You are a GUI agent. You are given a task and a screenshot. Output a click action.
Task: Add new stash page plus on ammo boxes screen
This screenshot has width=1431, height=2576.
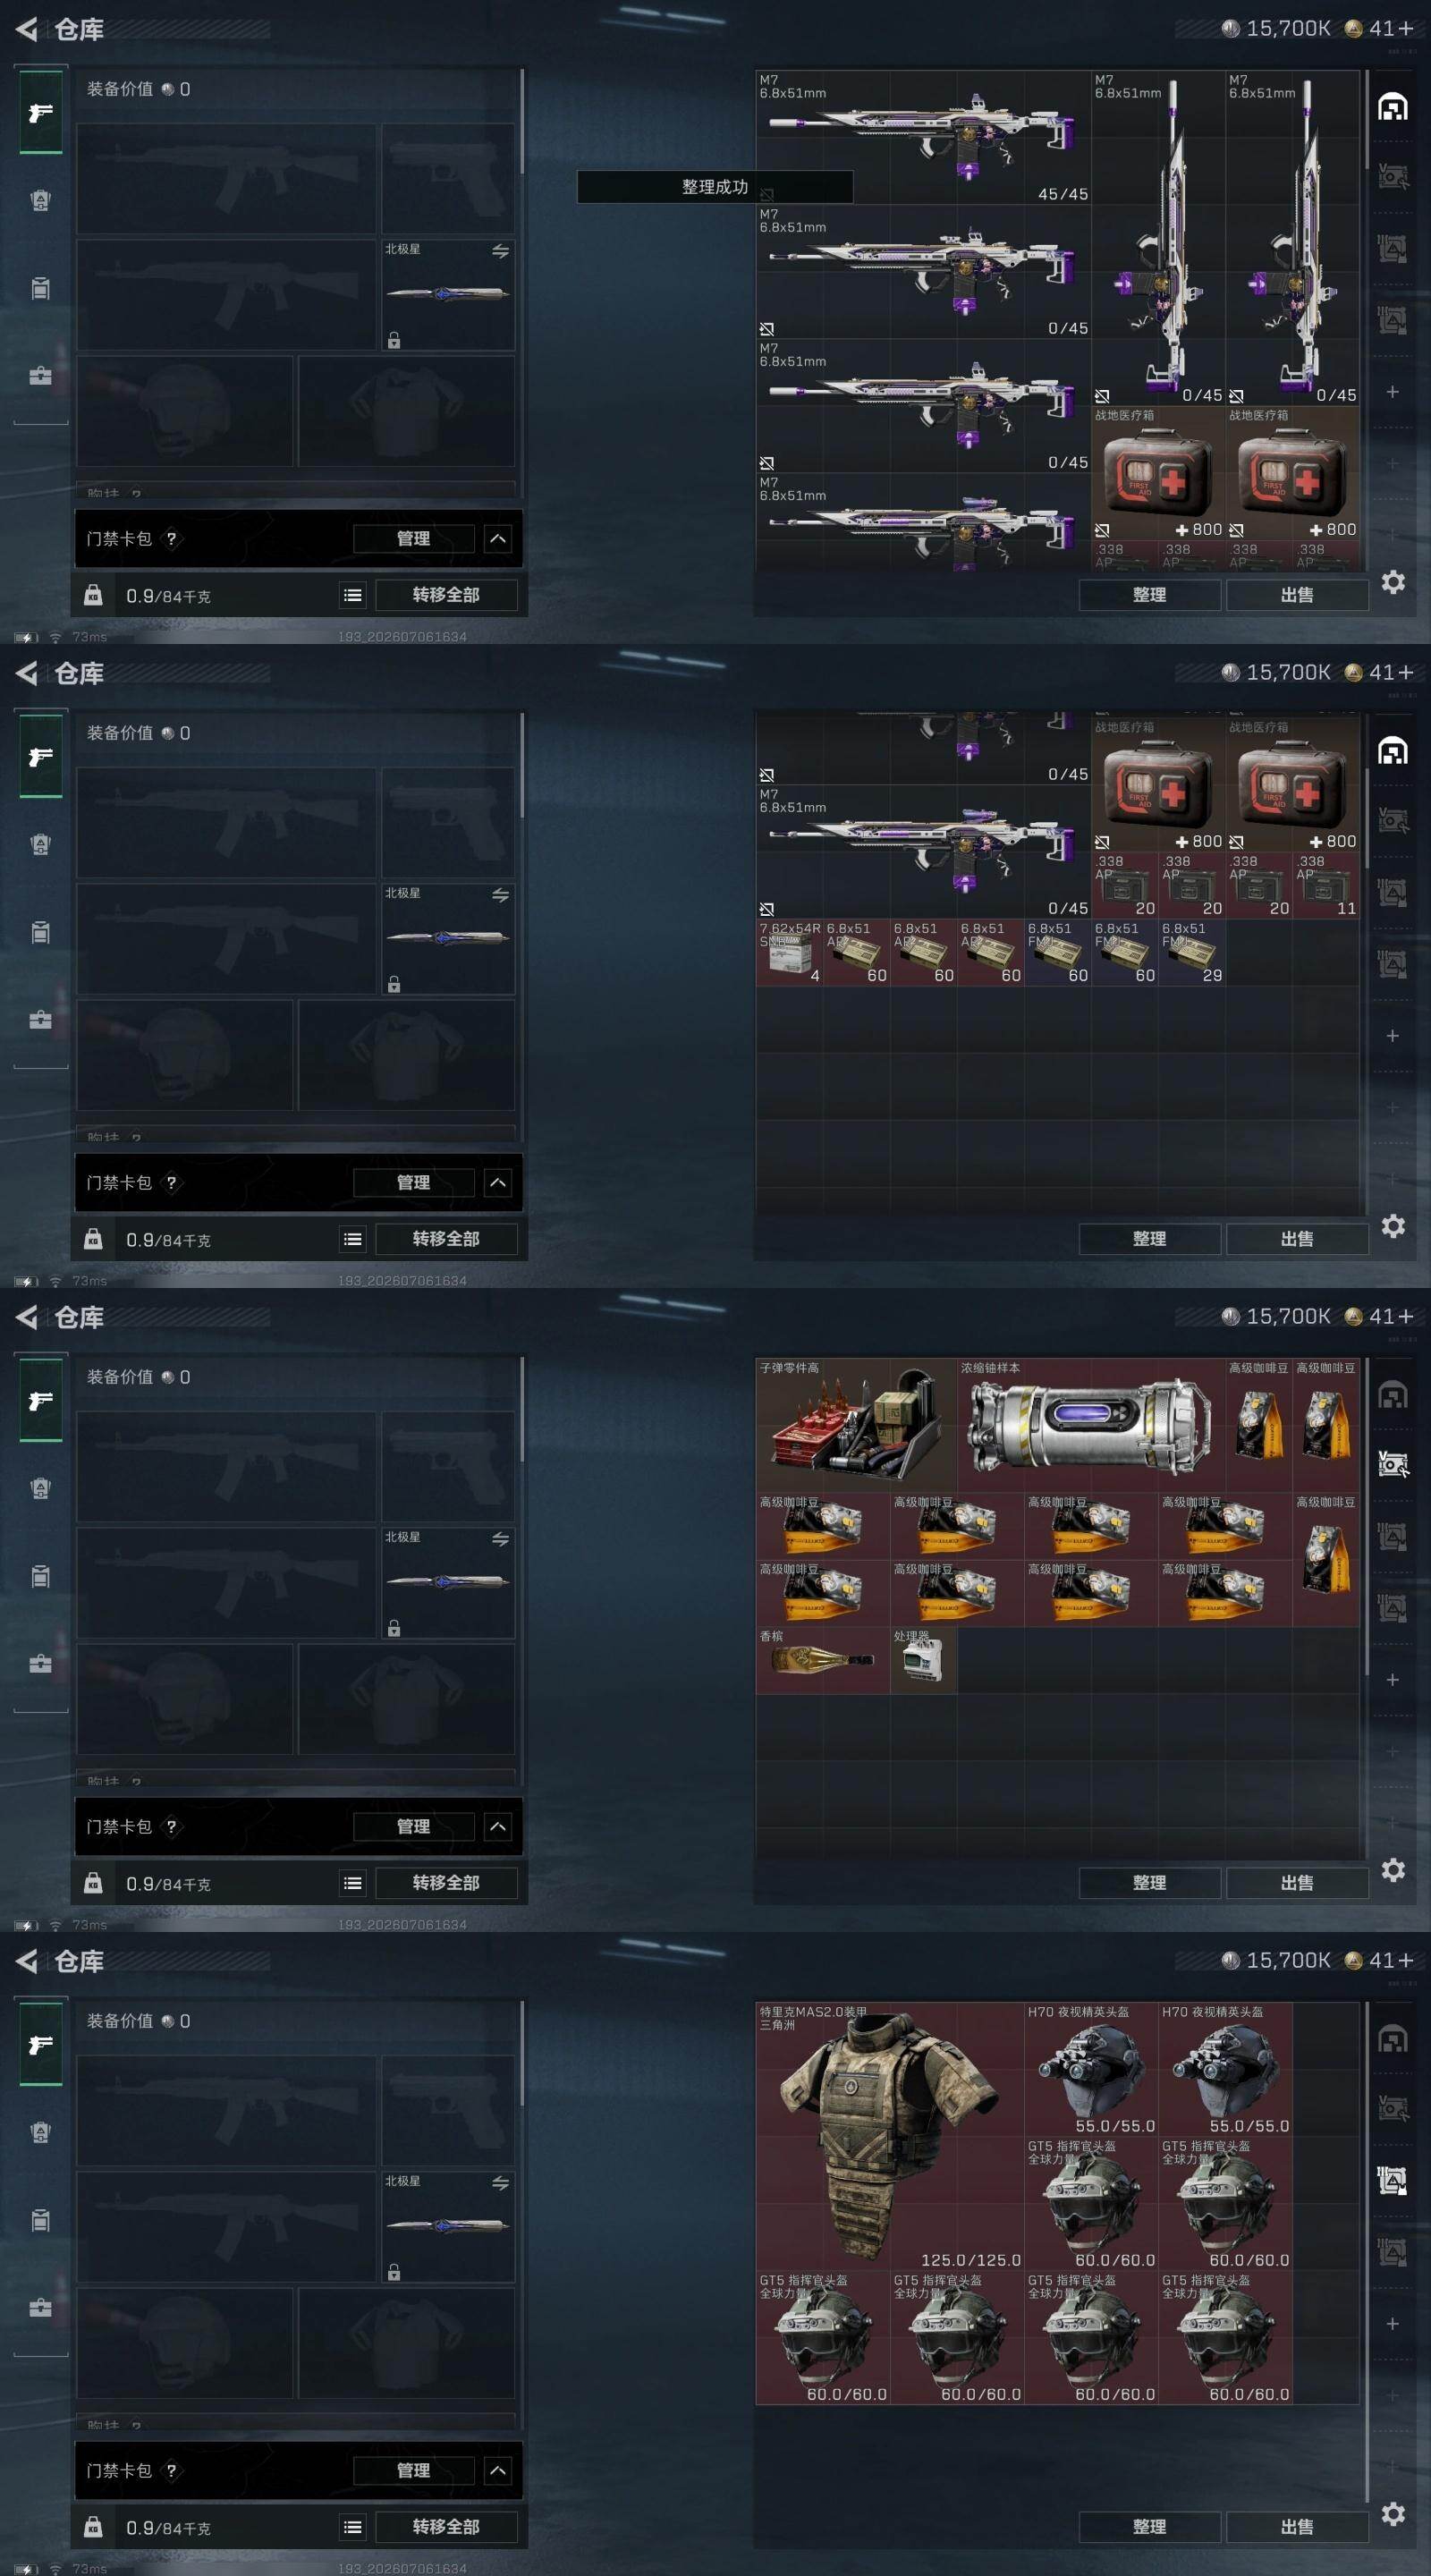click(1392, 1036)
